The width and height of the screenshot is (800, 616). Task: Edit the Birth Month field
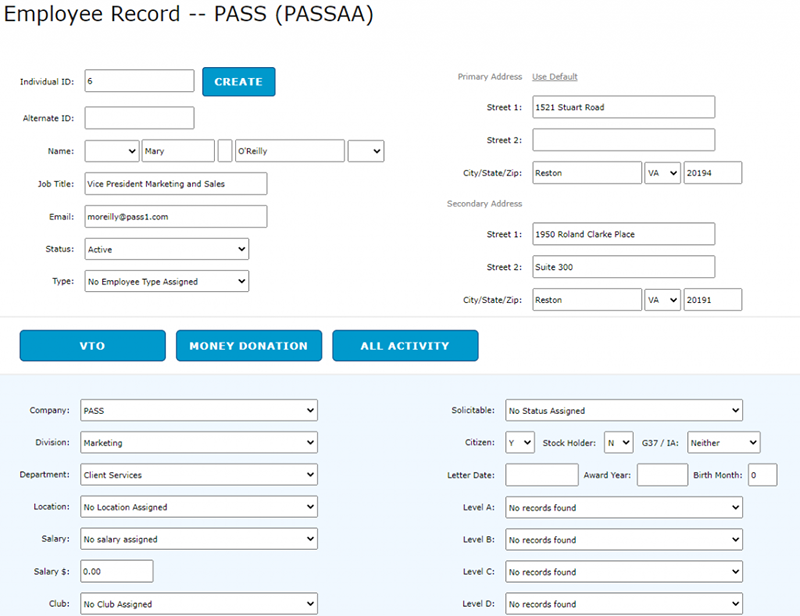tap(763, 475)
